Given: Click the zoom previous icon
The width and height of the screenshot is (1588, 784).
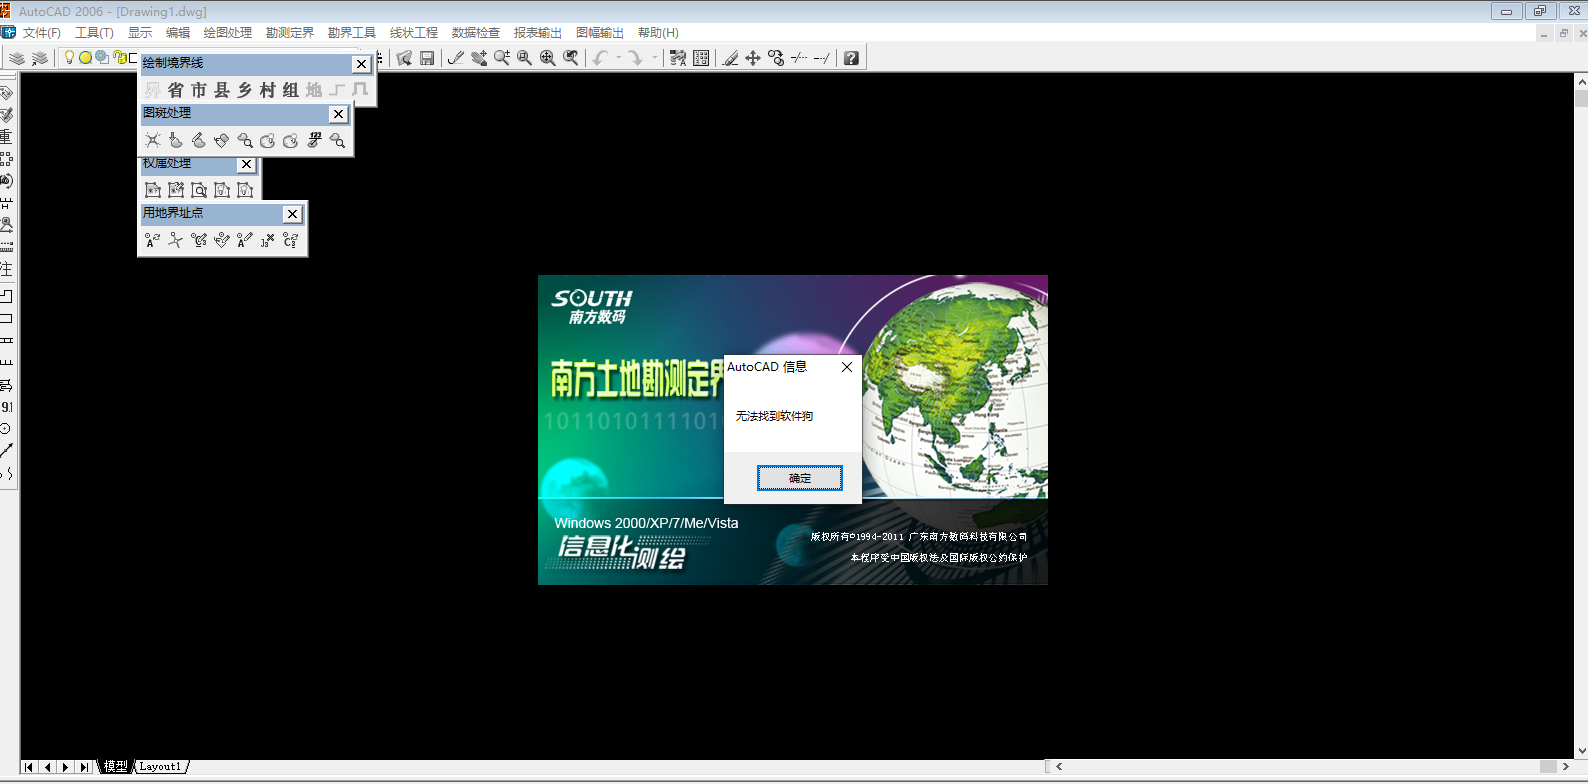Looking at the screenshot, I should 571,58.
